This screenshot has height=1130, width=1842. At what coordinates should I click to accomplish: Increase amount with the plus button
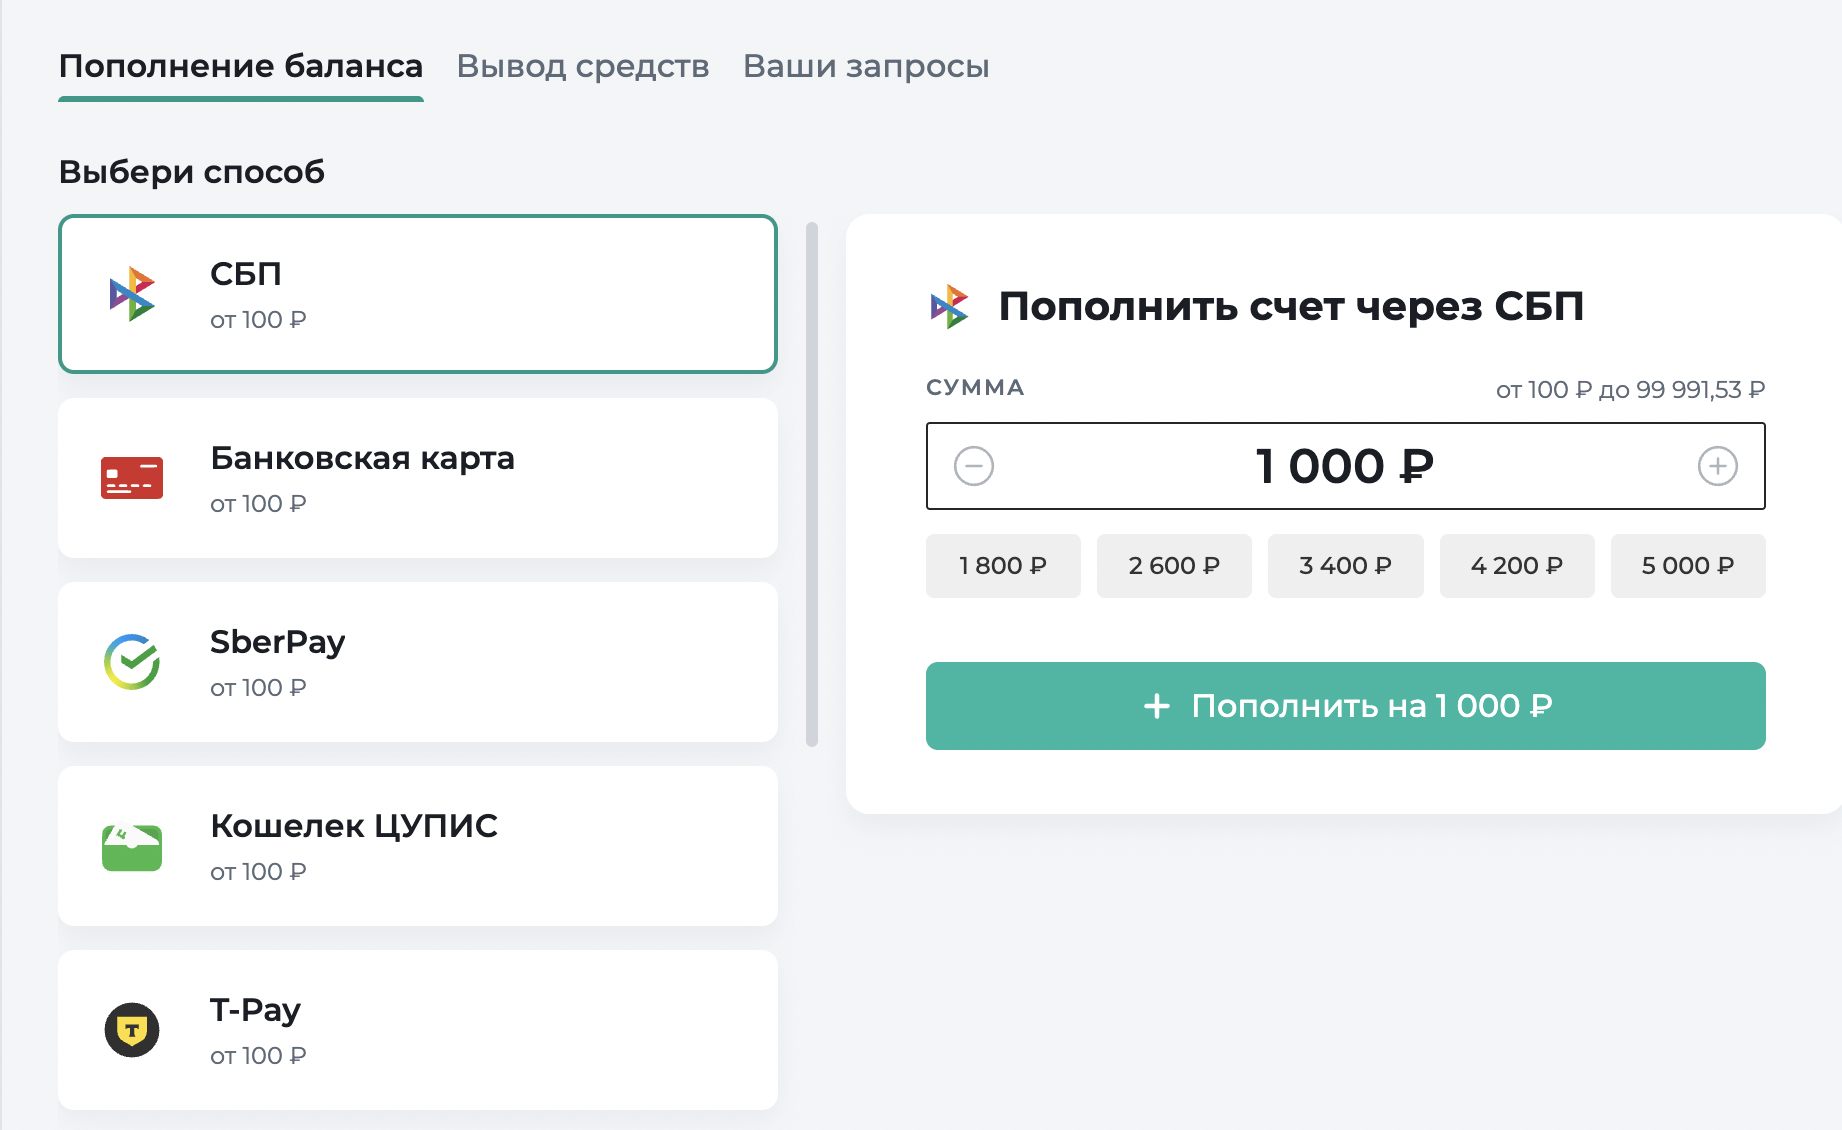[x=1718, y=466]
